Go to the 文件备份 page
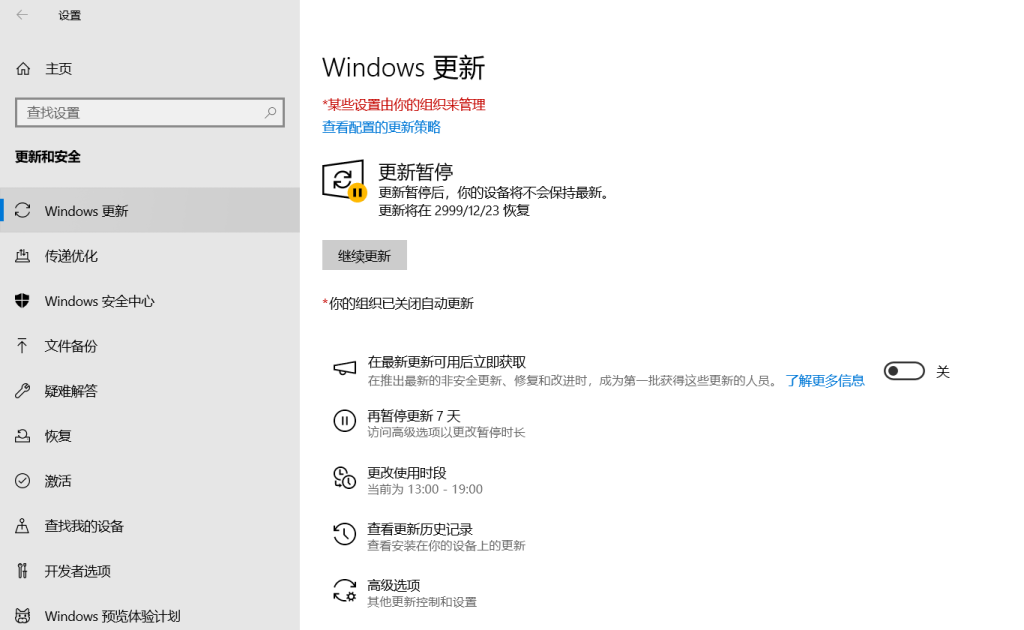 click(150, 345)
